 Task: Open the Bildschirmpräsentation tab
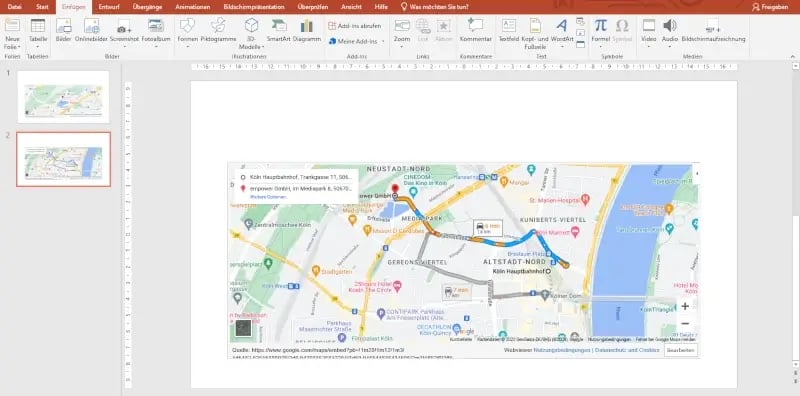[254, 7]
